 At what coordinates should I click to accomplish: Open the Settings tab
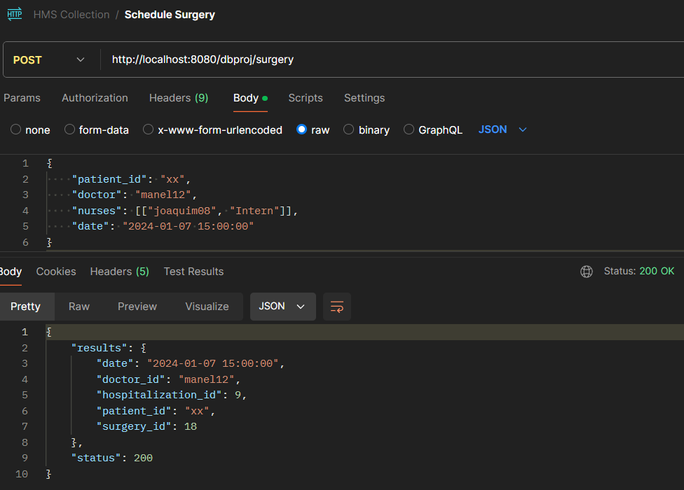[x=364, y=98]
